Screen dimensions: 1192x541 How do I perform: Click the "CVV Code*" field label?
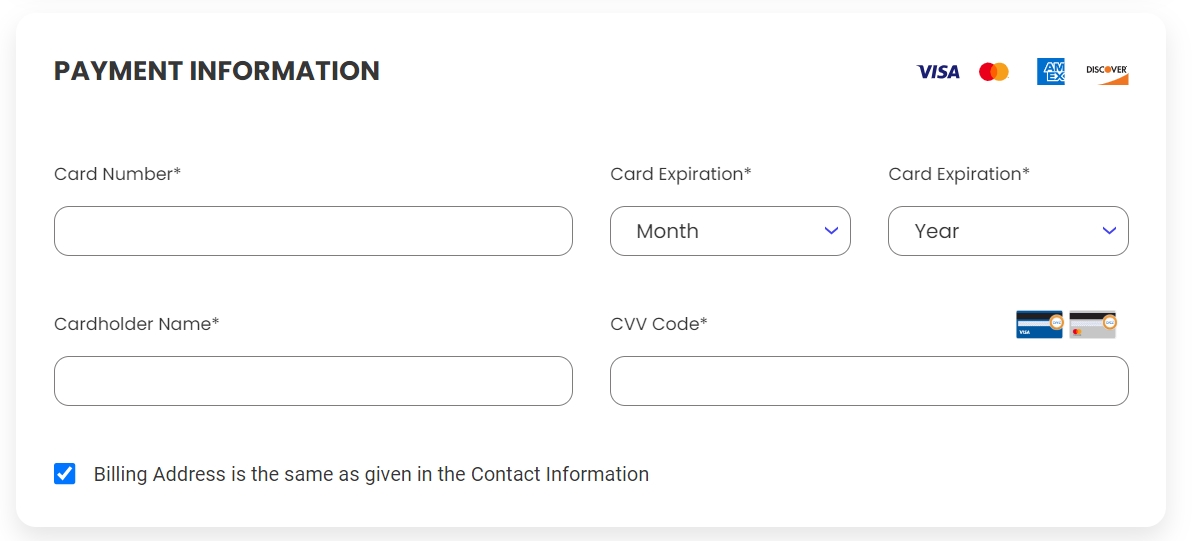pyautogui.click(x=658, y=324)
